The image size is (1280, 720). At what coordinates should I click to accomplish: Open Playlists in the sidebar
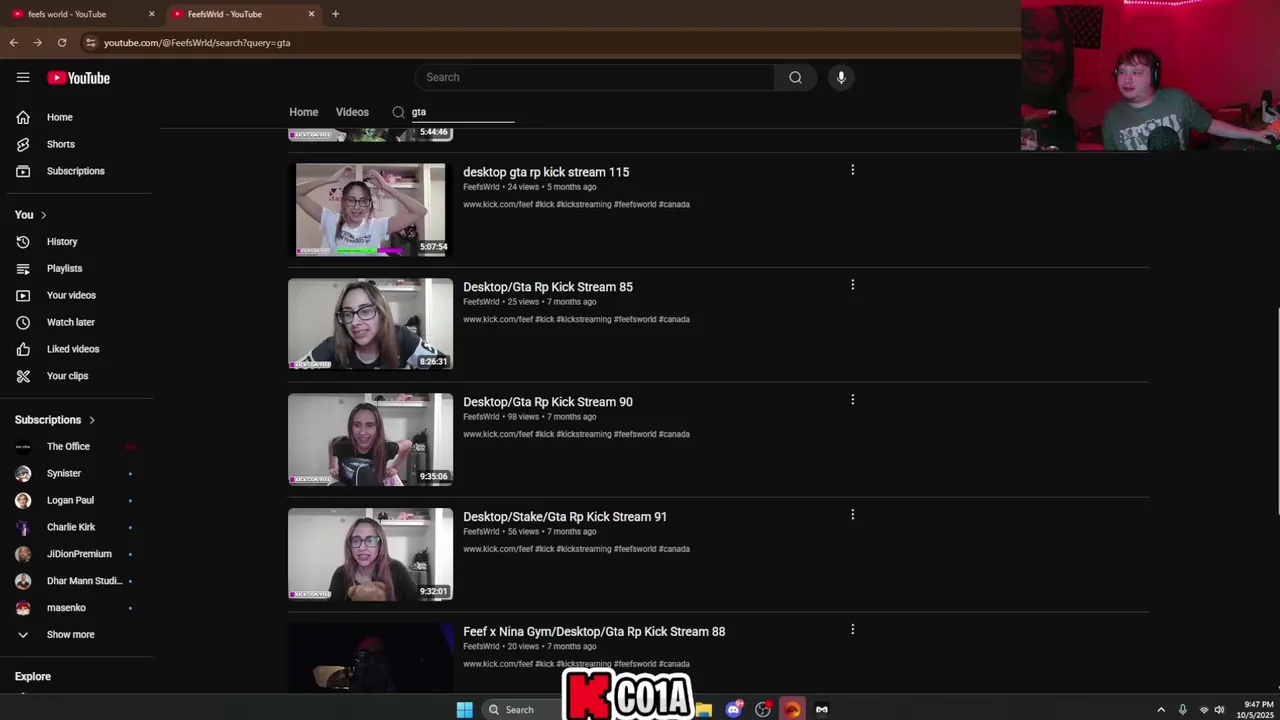[x=77, y=268]
